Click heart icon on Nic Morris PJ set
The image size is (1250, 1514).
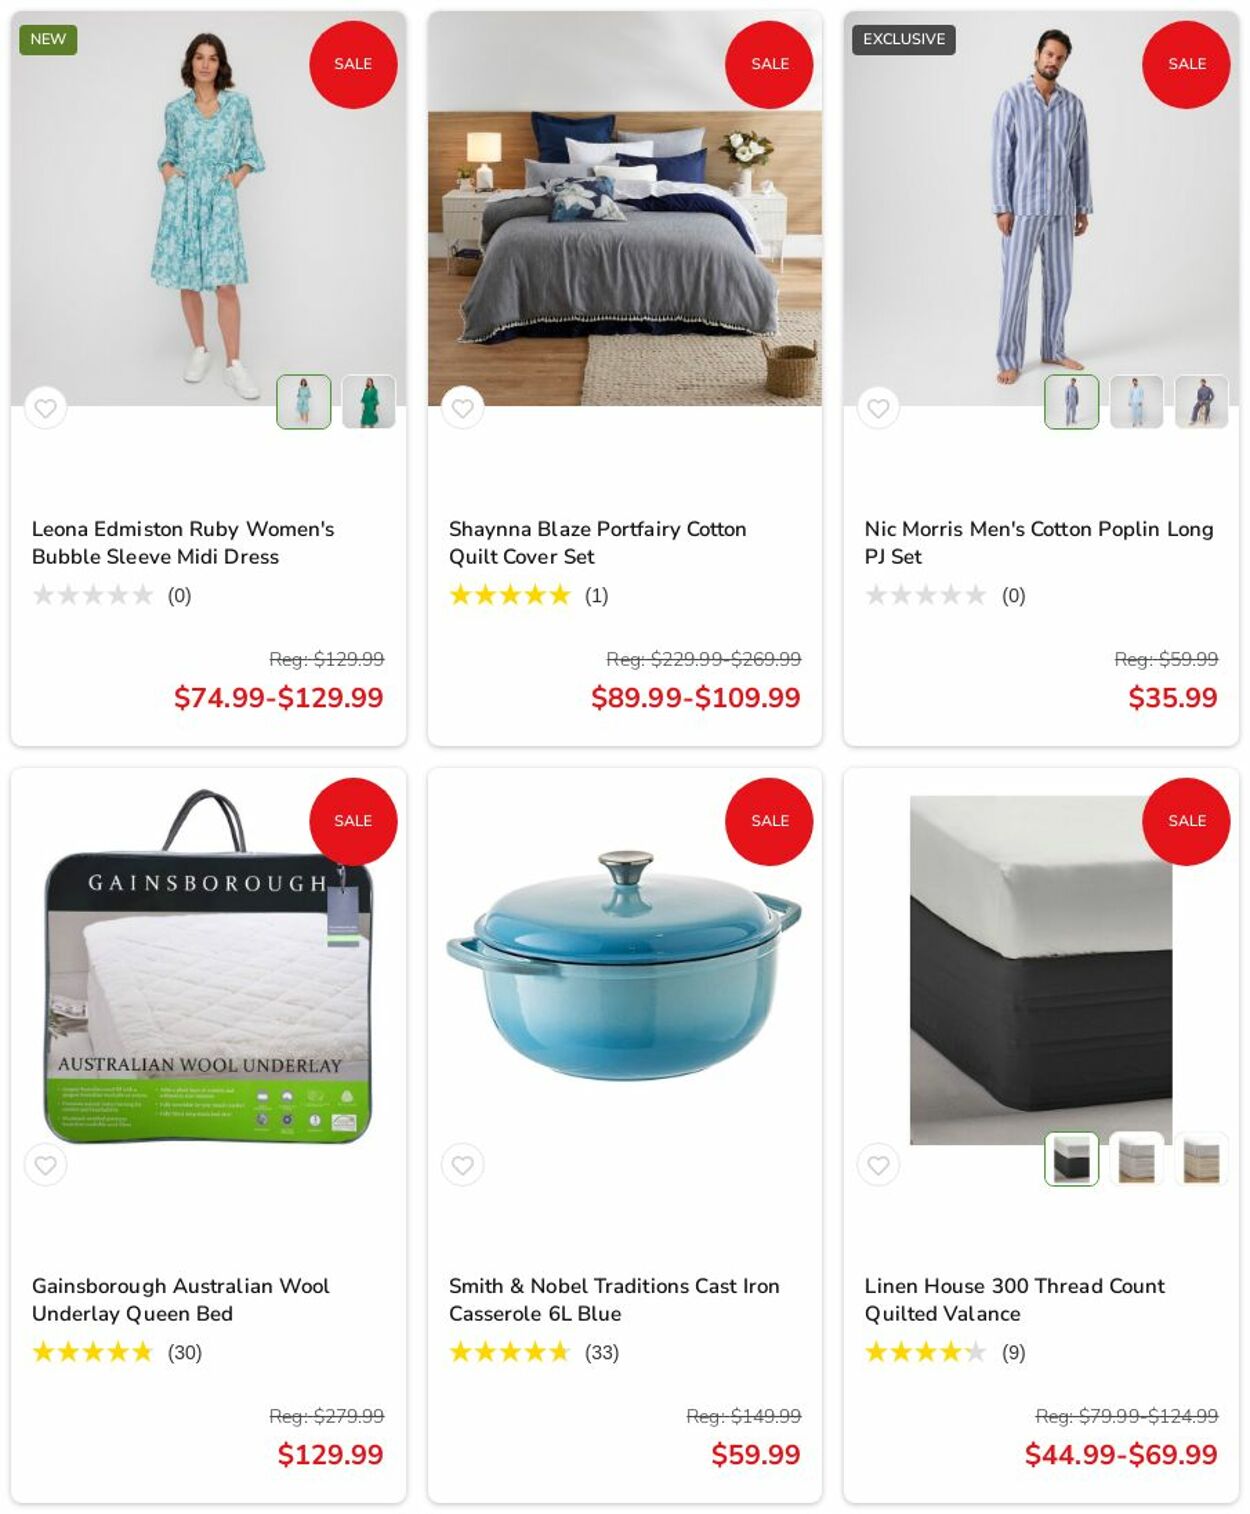[x=878, y=408]
